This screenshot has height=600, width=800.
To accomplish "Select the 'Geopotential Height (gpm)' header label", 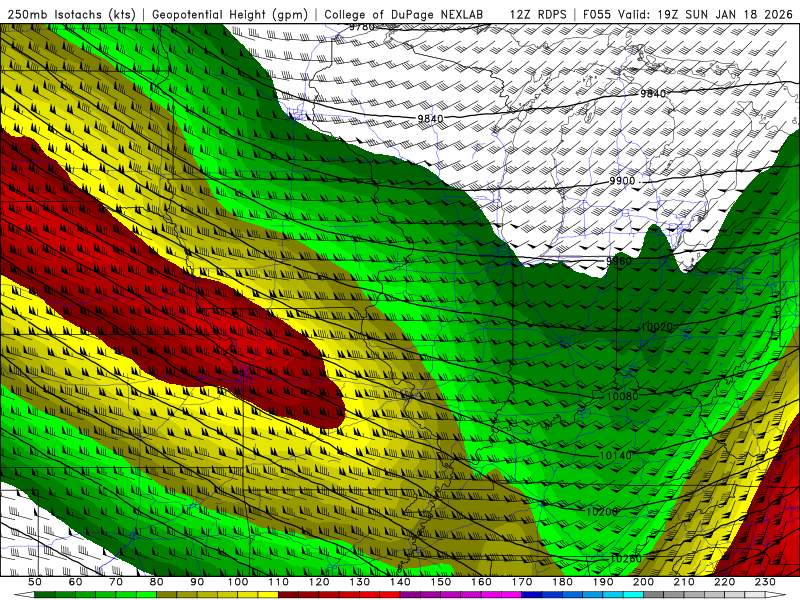I will point(230,14).
